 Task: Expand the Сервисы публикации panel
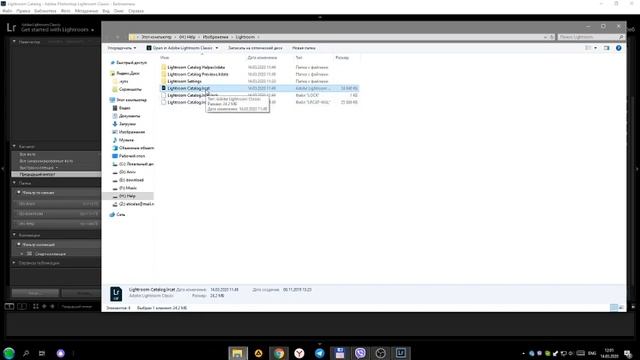pyautogui.click(x=14, y=263)
